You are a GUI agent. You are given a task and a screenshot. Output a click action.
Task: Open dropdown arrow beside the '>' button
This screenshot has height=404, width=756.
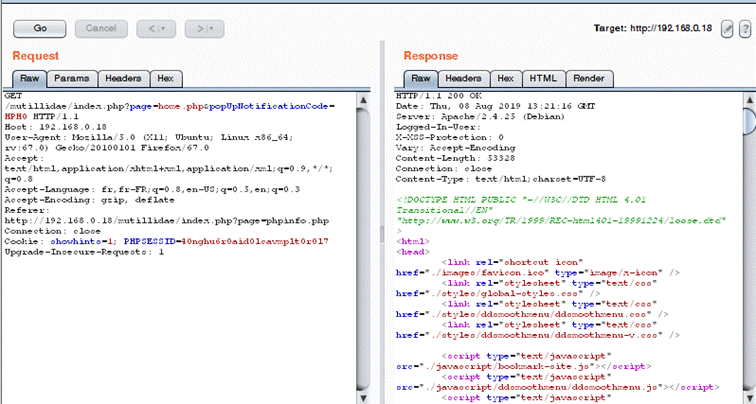[x=212, y=28]
